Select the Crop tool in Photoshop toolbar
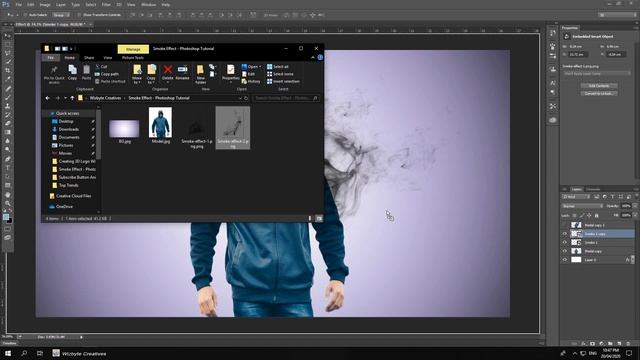This screenshot has height=360, width=640. click(x=7, y=70)
